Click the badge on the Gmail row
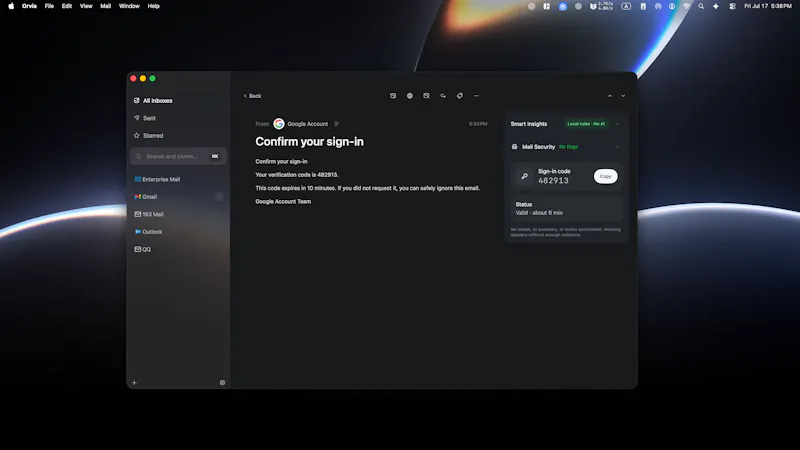Viewport: 800px width, 450px height. pyautogui.click(x=219, y=197)
